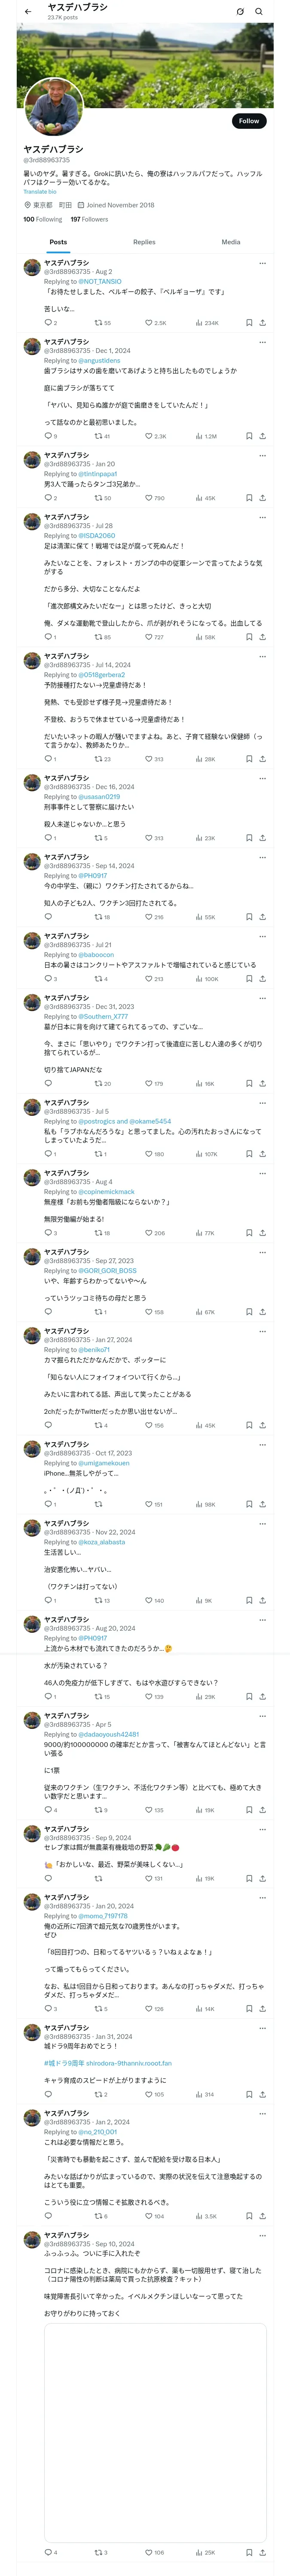290x2576 pixels.
Task: Share the reply to @0518gerbera2
Action: [x=262, y=759]
